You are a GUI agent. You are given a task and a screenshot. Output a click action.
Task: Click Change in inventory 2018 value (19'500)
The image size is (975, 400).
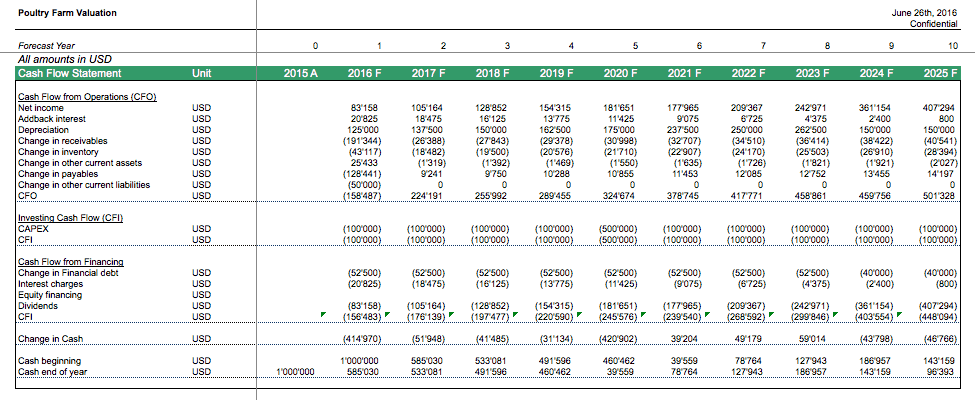(492, 152)
